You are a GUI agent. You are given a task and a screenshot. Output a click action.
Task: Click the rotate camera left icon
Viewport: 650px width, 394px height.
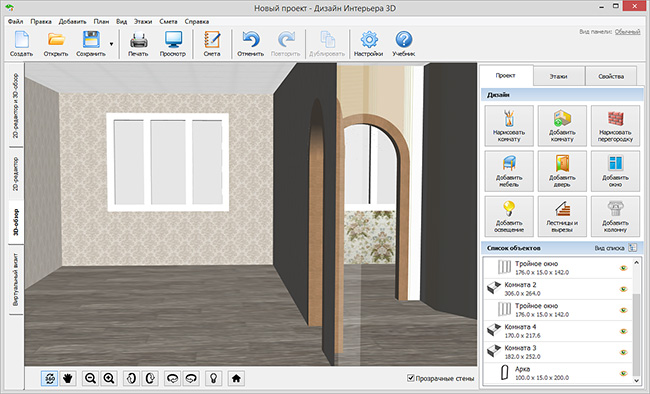coord(172,378)
